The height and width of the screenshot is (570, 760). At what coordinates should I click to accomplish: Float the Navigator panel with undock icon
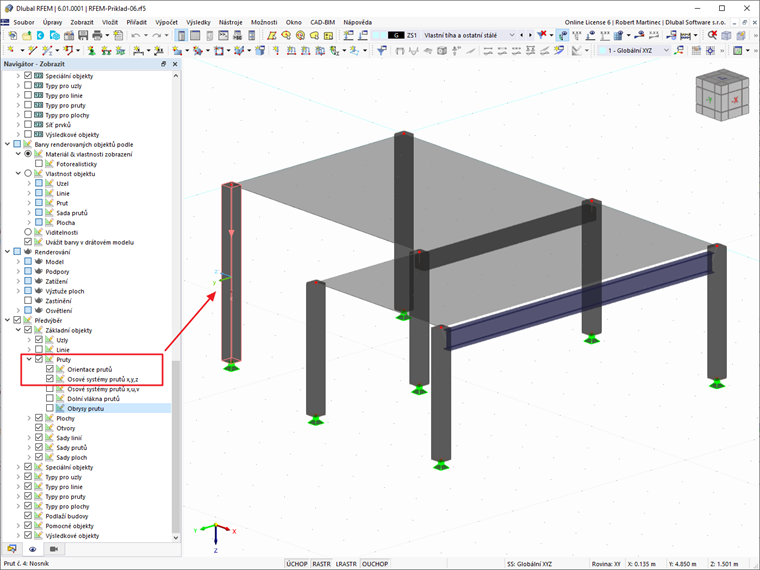(164, 64)
